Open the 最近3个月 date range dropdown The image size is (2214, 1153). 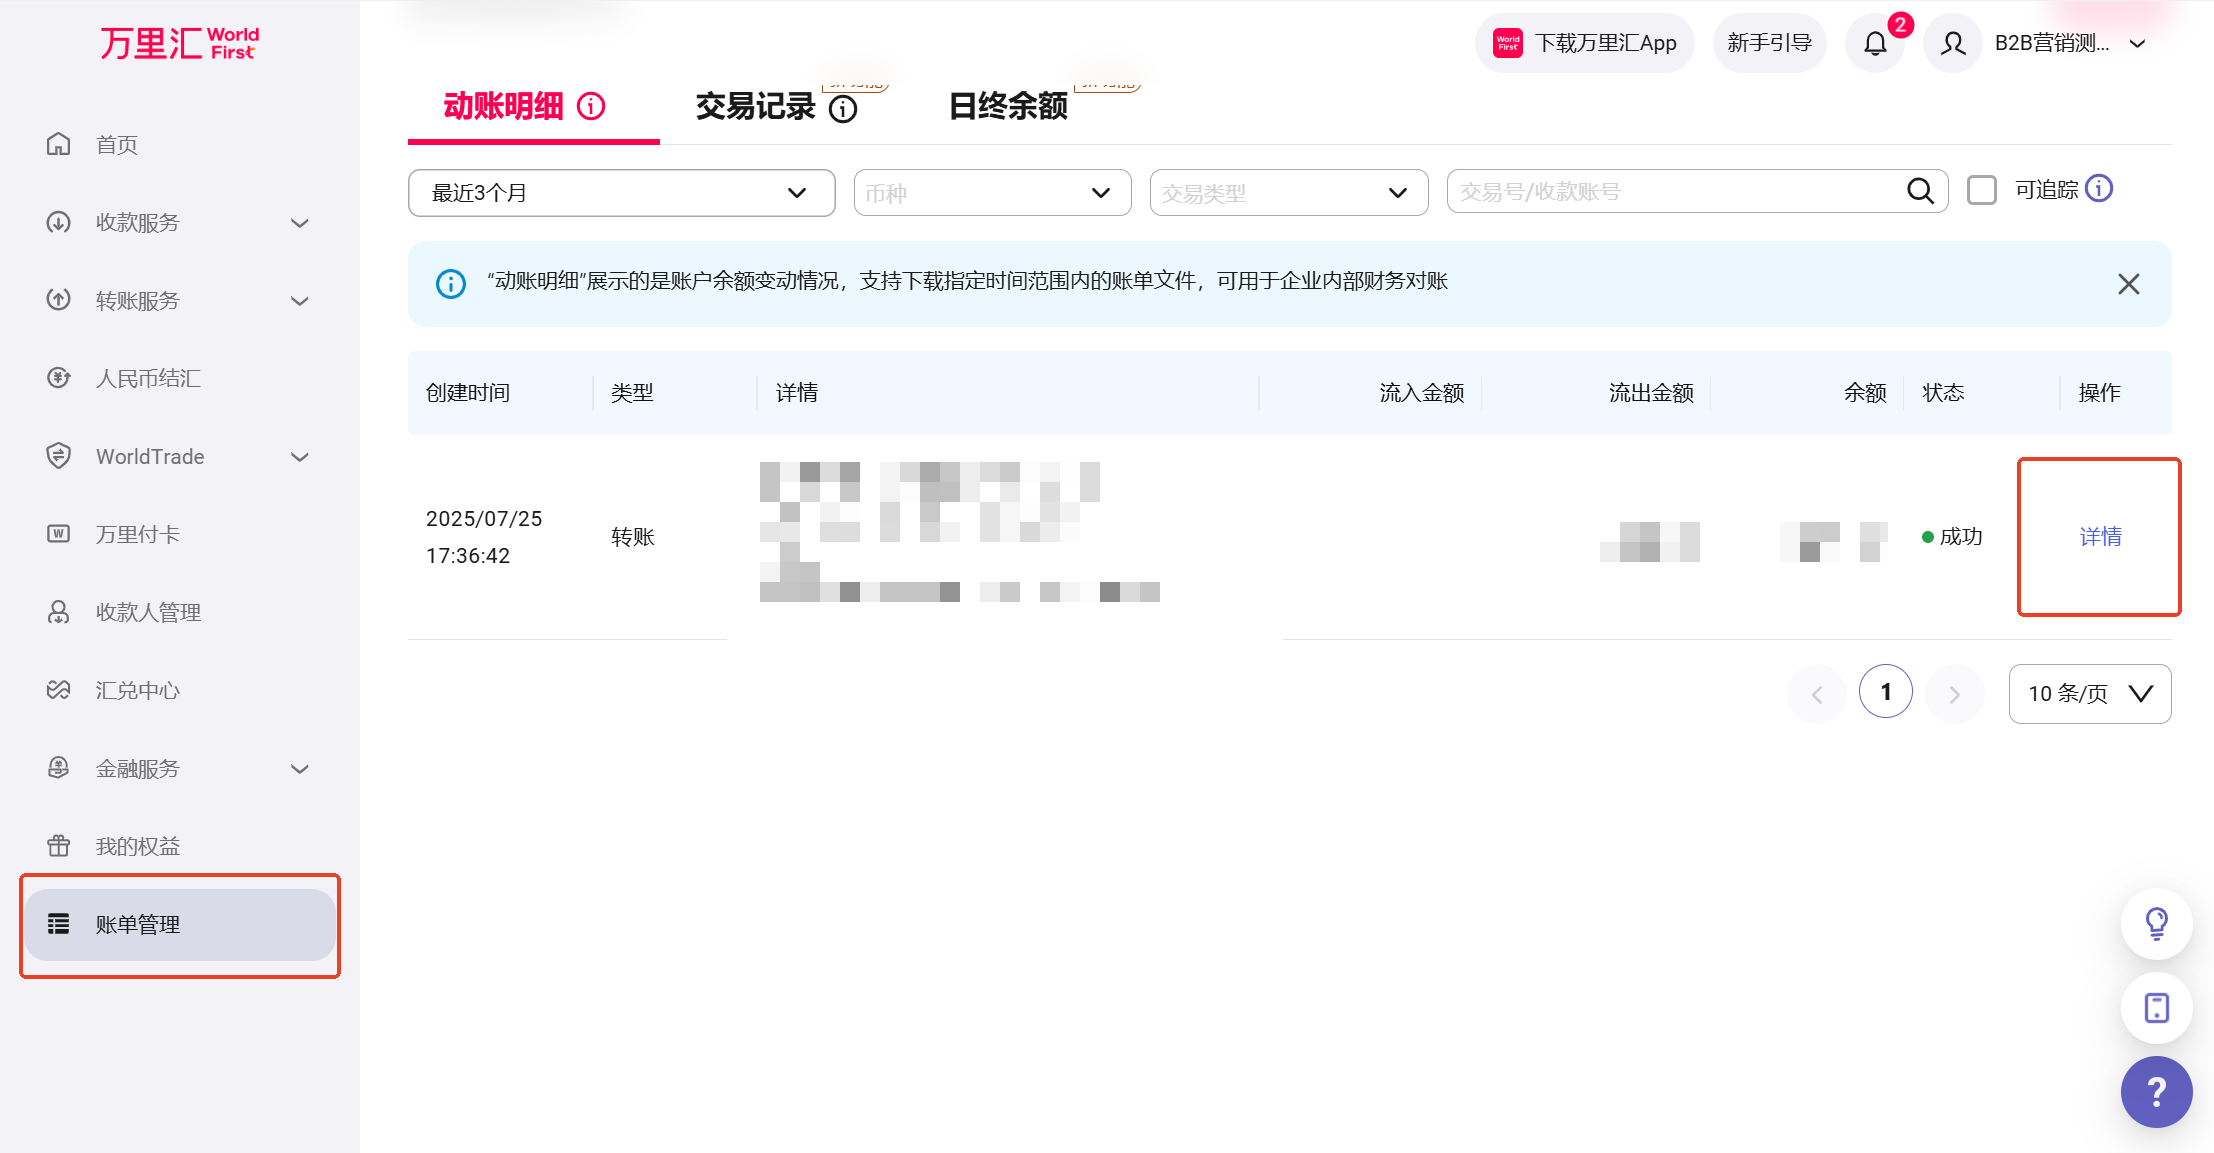tap(621, 193)
